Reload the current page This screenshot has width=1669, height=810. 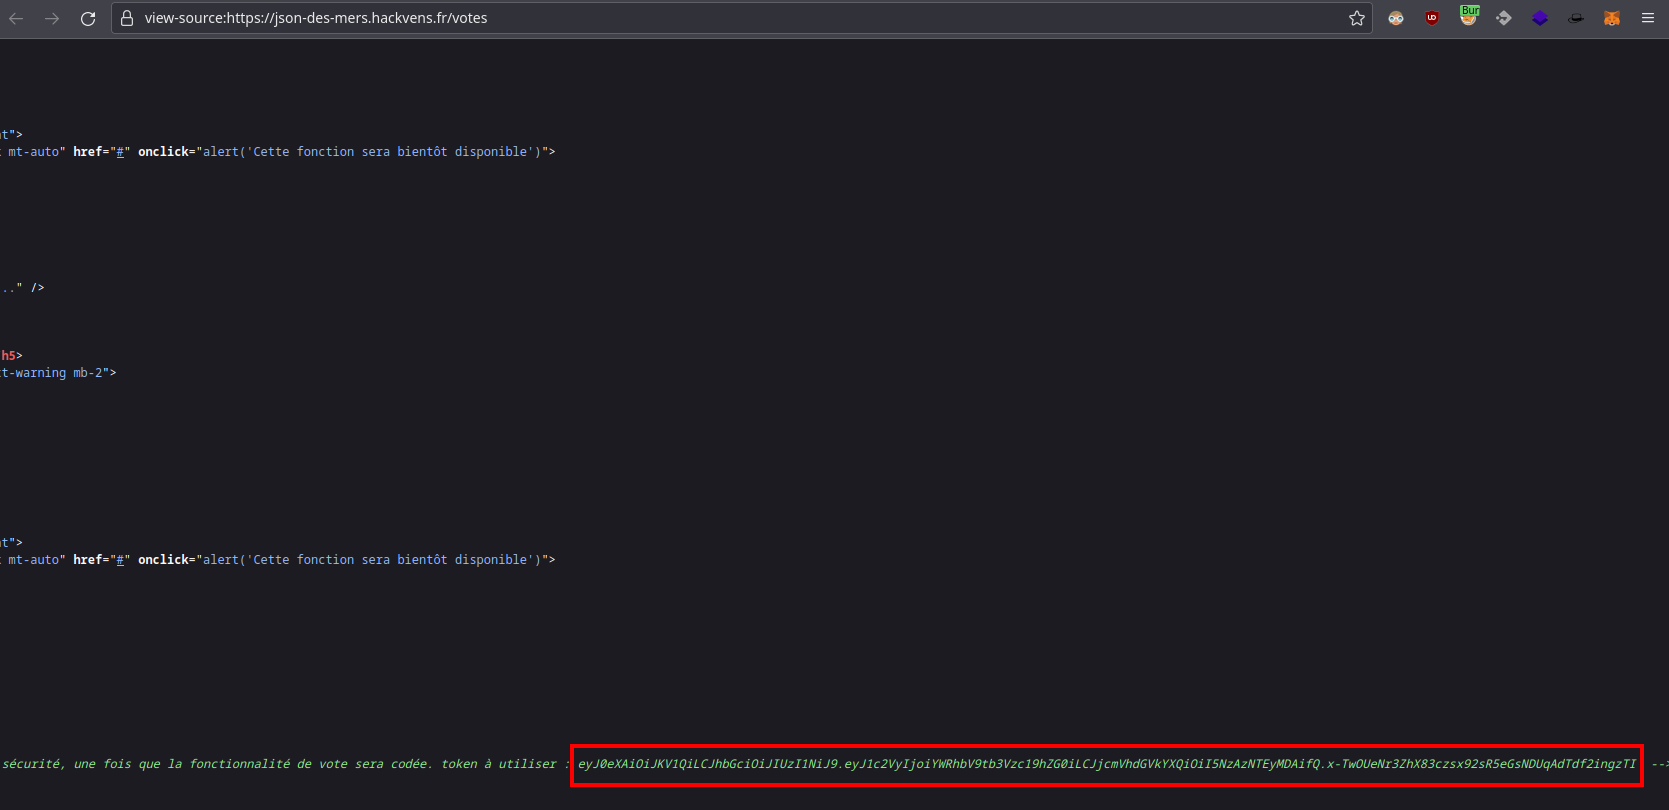(88, 18)
